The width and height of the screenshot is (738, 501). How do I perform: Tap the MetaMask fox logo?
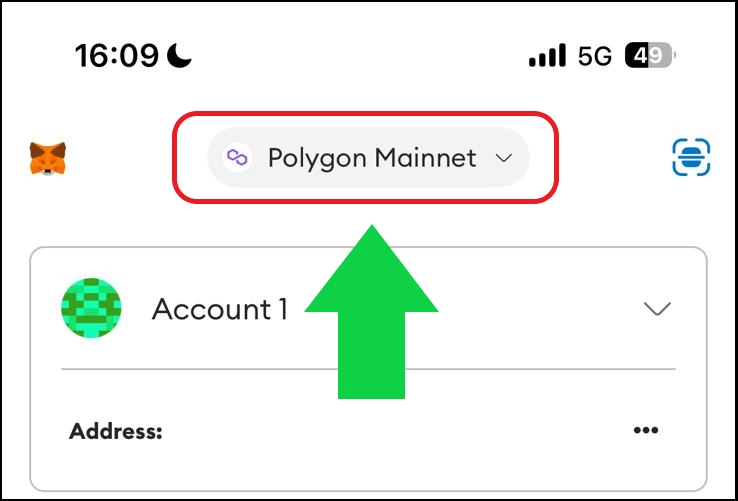[48, 158]
